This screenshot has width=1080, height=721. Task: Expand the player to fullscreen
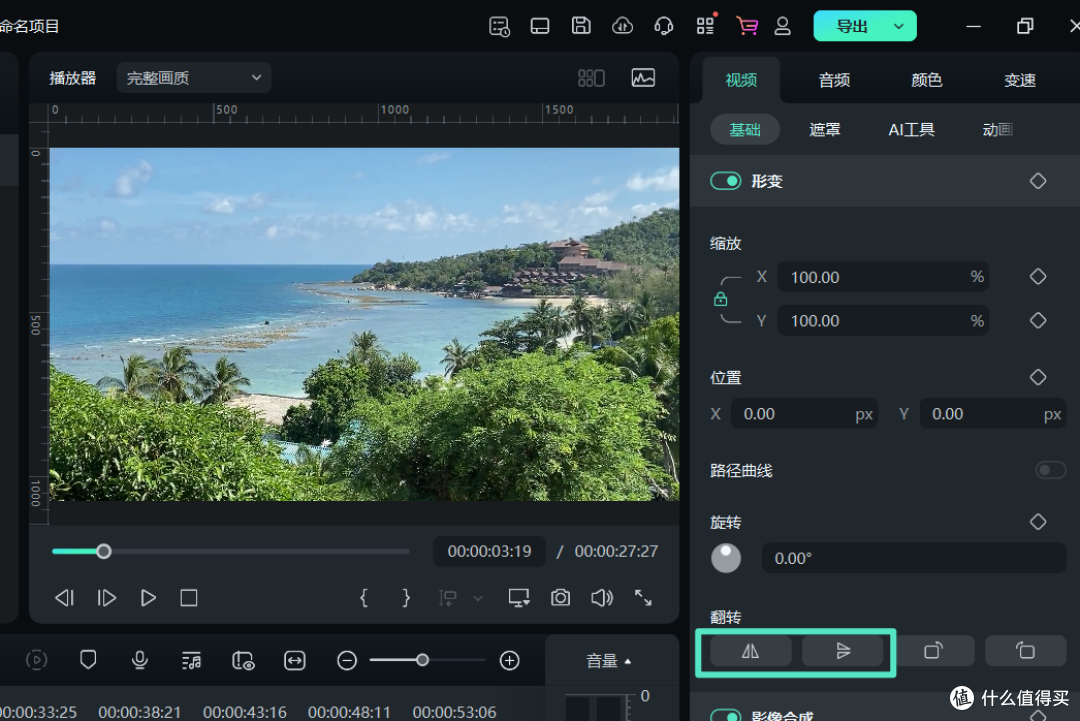pos(643,598)
